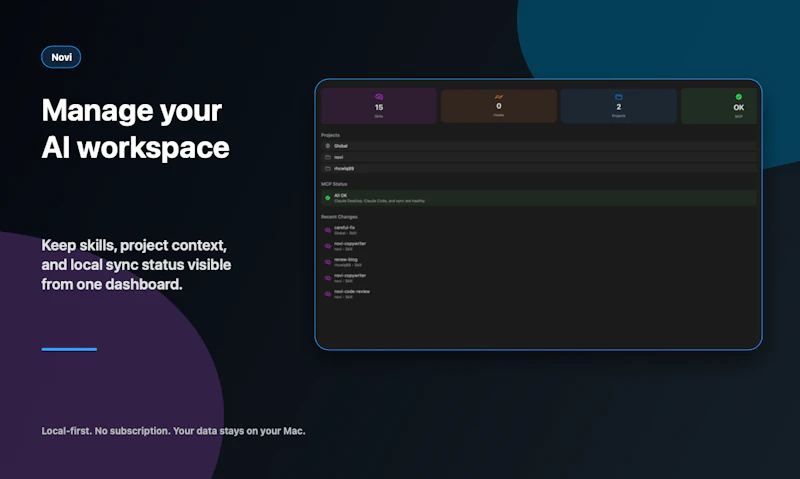Image resolution: width=800 pixels, height=479 pixels.
Task: Click the blue folder icon above 2
Action: coord(618,97)
